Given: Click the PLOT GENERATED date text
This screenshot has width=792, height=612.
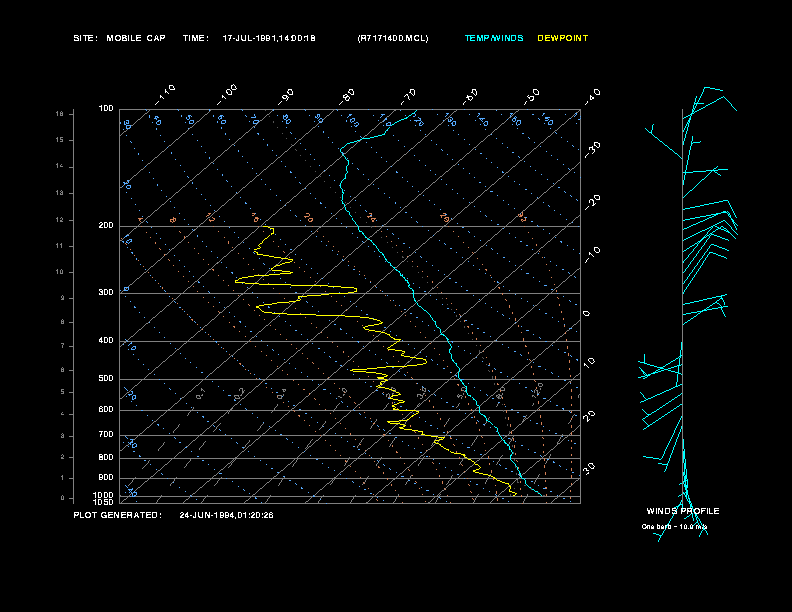Looking at the screenshot, I should point(226,515).
